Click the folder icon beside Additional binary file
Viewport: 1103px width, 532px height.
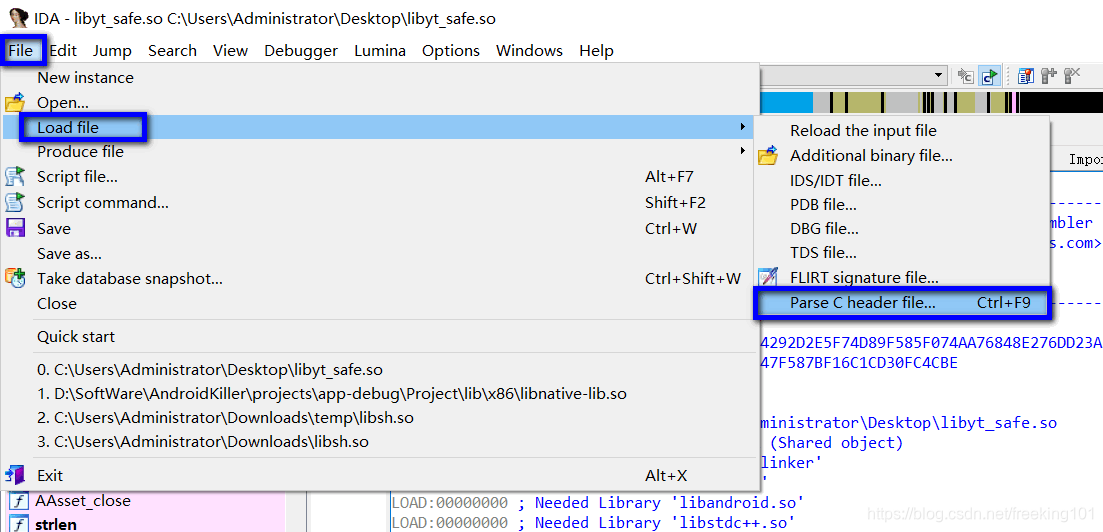(x=767, y=156)
